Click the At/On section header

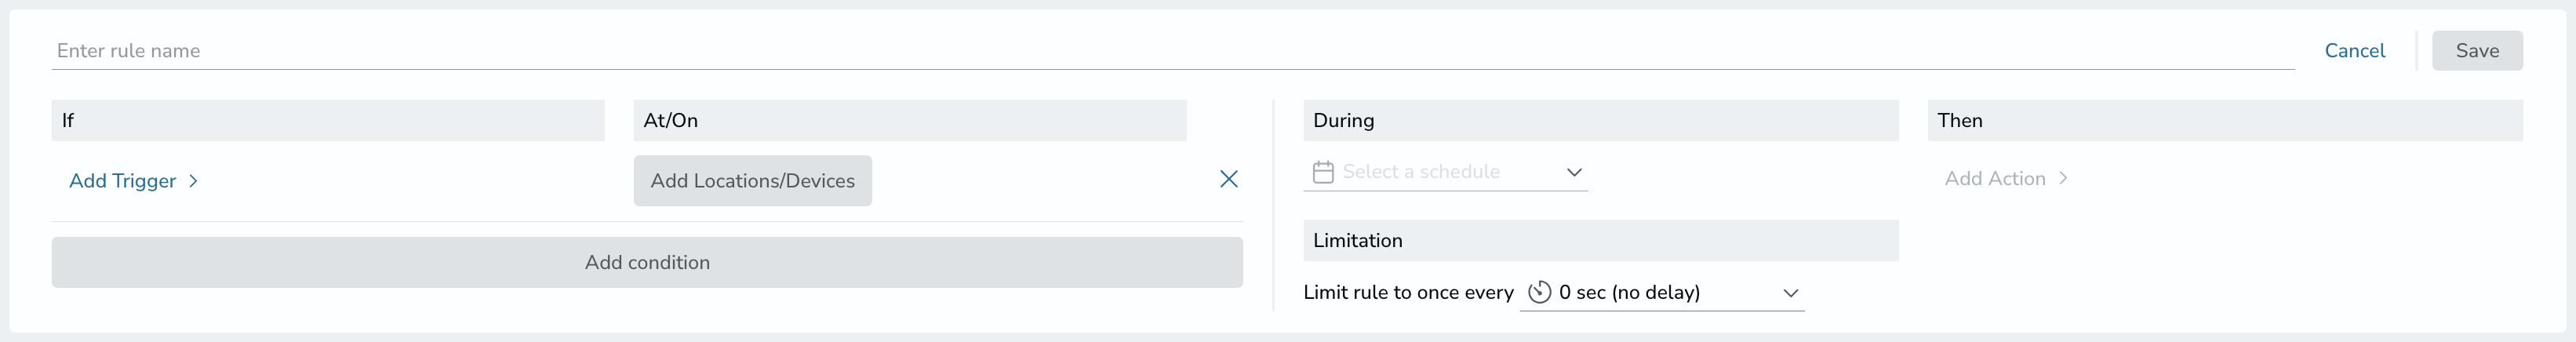pos(910,120)
